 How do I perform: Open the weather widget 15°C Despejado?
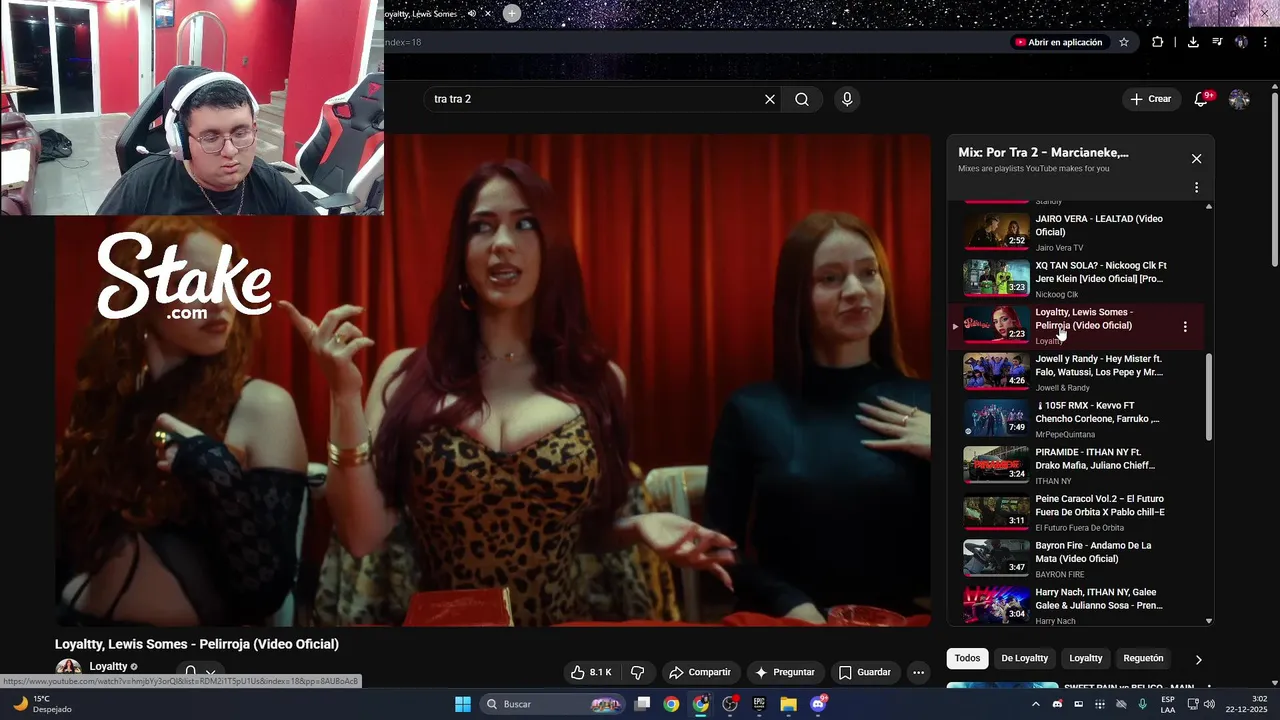pyautogui.click(x=42, y=704)
